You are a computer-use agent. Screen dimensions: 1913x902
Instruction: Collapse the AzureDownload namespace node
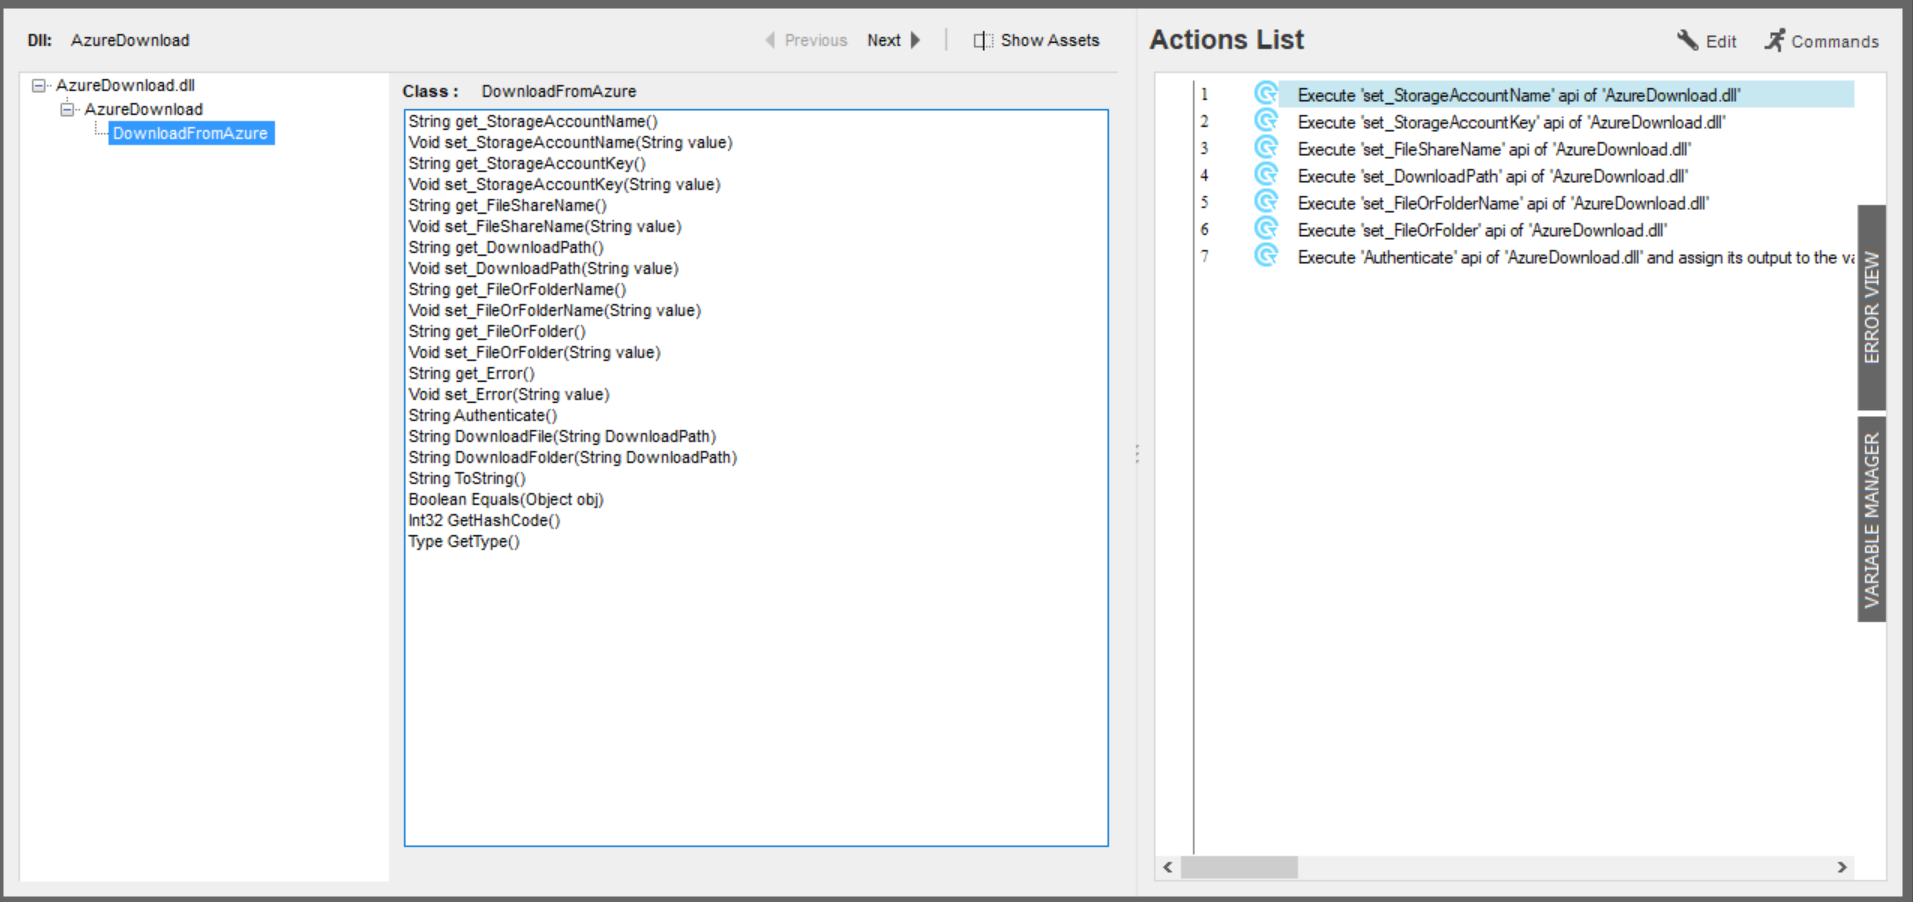coord(67,110)
